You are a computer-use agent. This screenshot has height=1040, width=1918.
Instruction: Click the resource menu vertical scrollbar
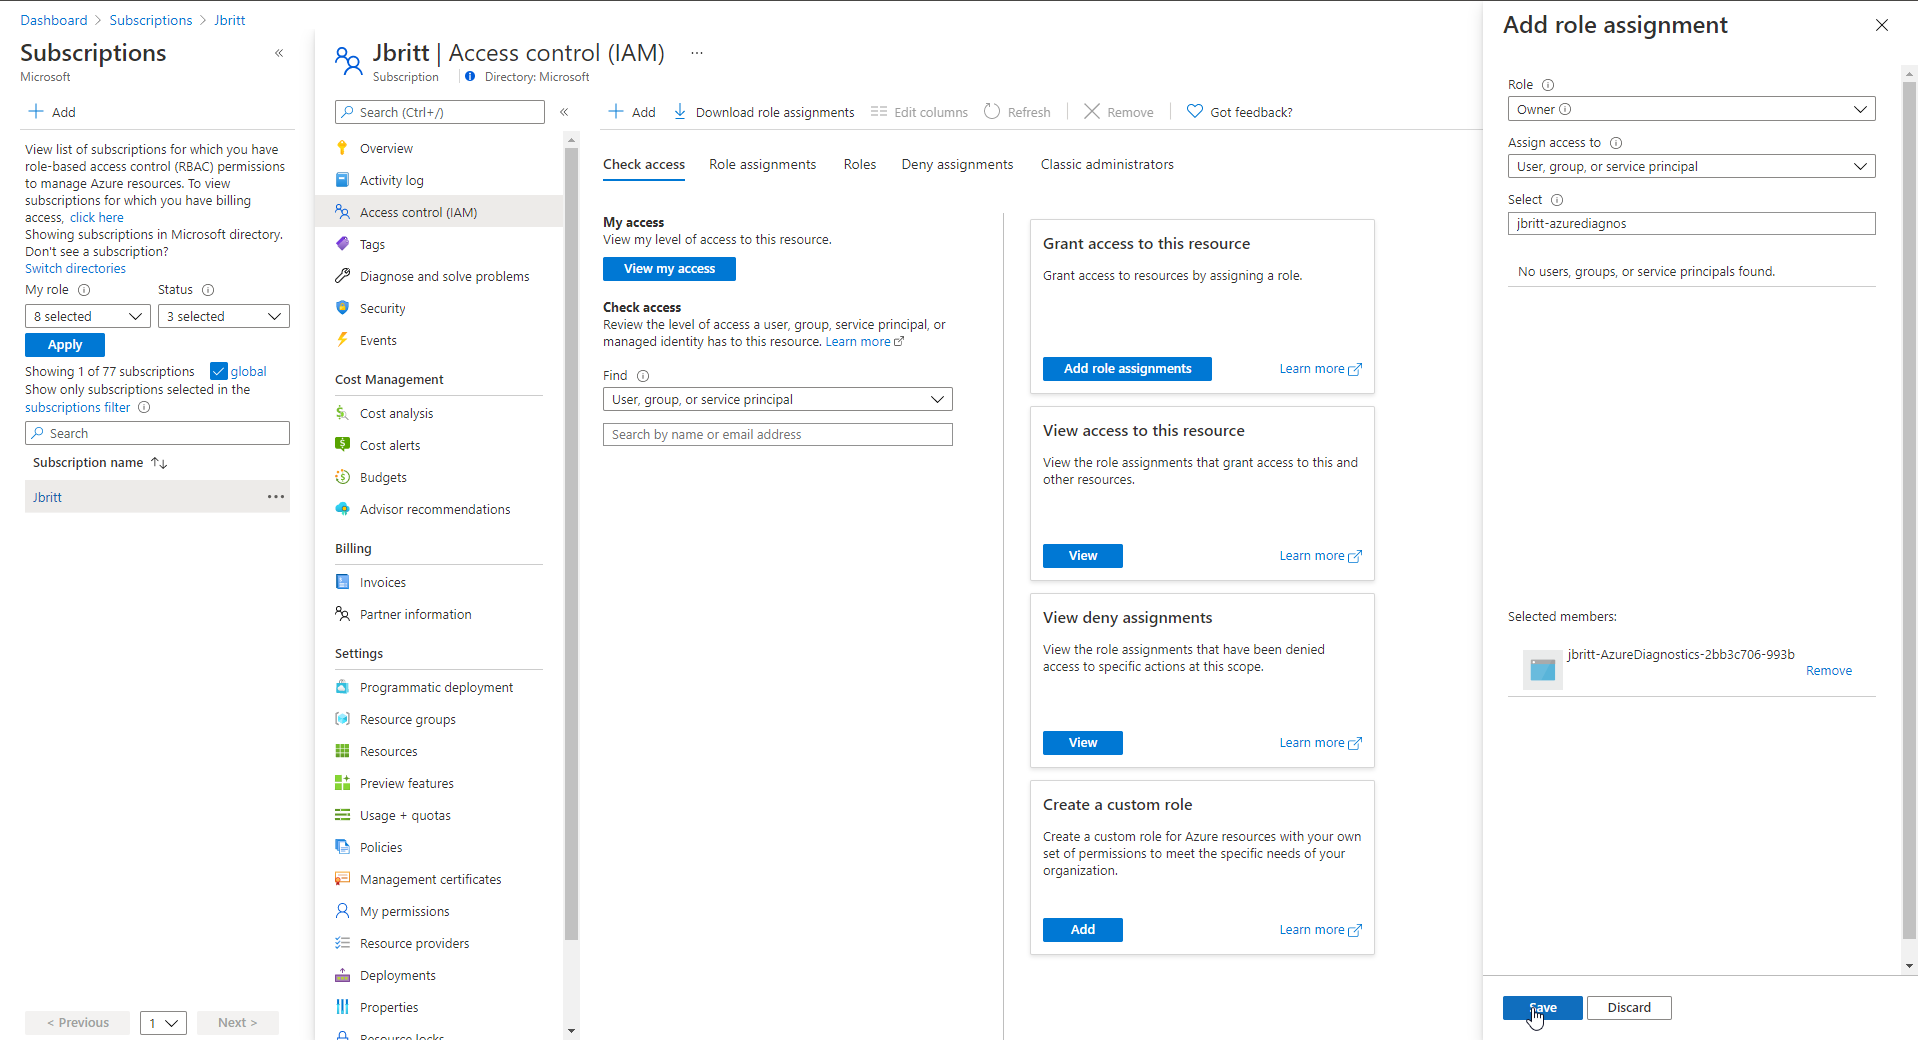(x=571, y=544)
